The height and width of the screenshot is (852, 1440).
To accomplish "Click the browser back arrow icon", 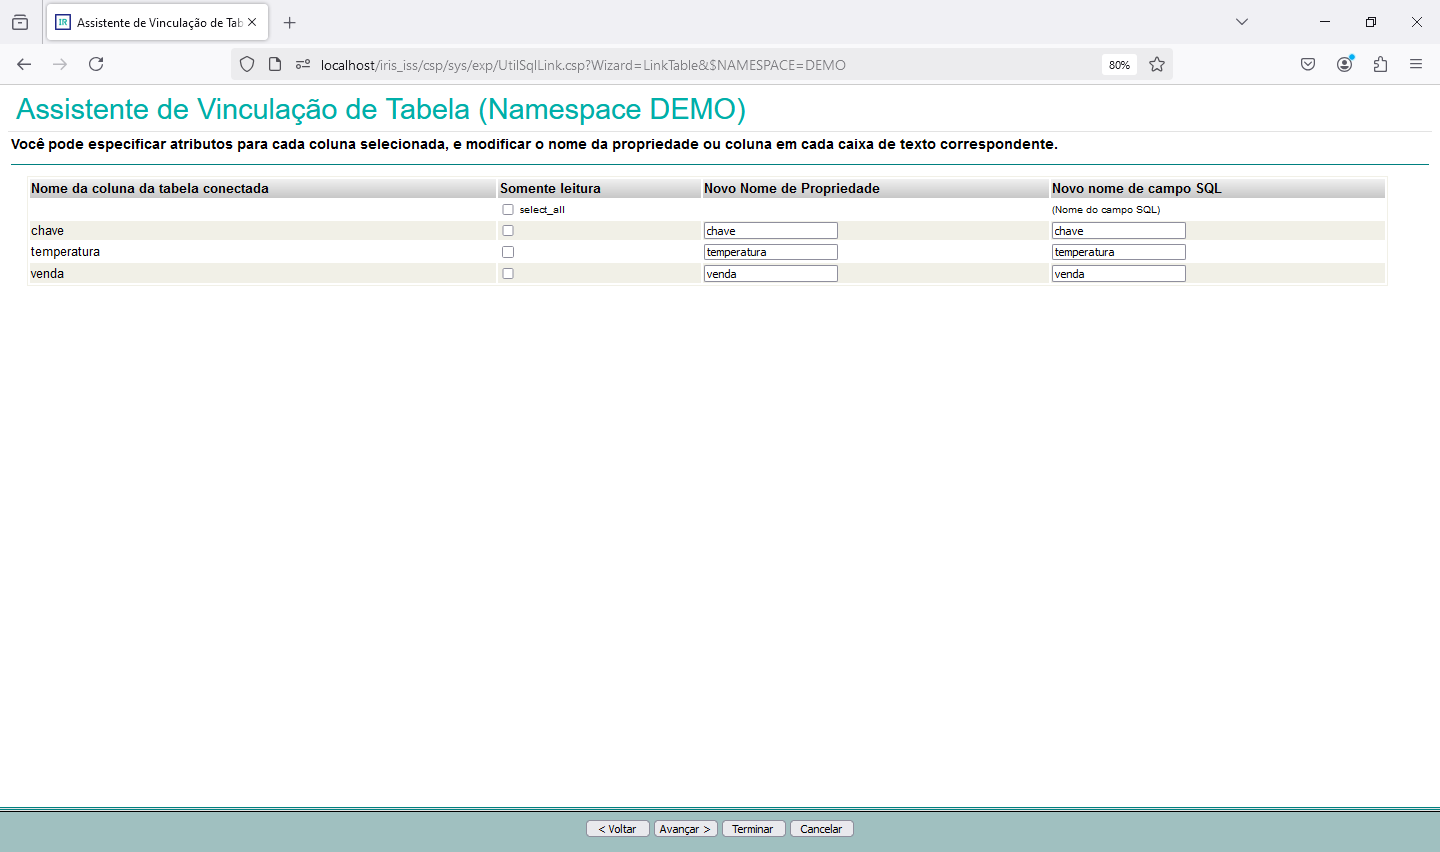I will (x=24, y=64).
